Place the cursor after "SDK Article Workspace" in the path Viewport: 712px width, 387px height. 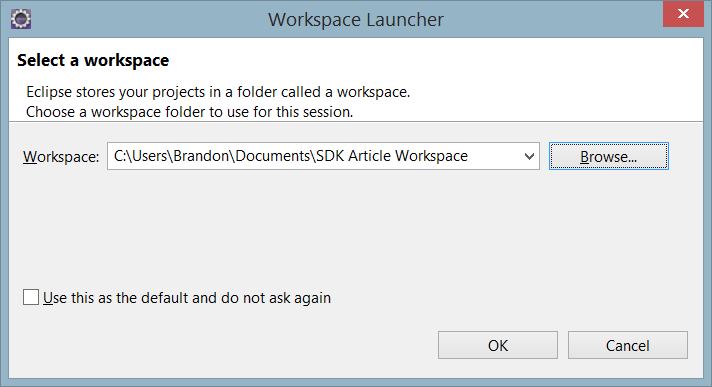[470, 156]
